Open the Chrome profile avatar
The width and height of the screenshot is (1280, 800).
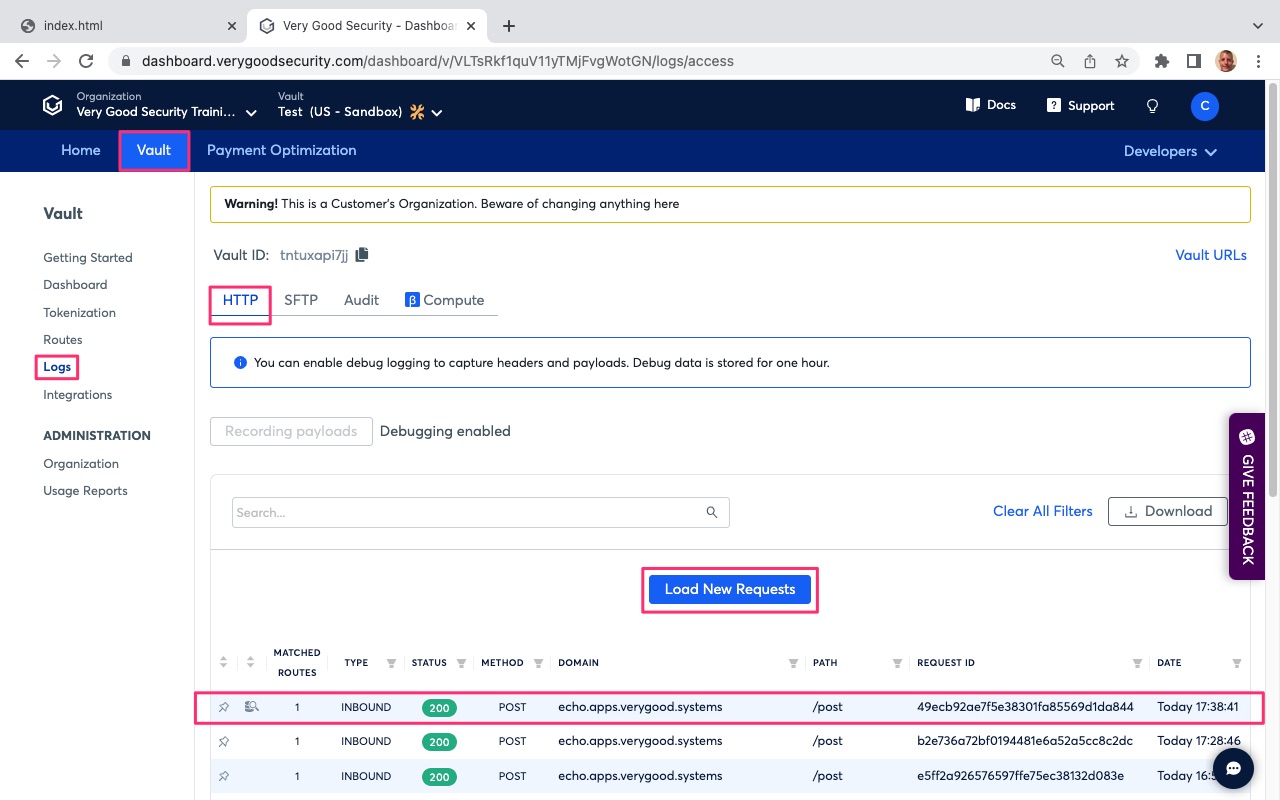click(1226, 61)
